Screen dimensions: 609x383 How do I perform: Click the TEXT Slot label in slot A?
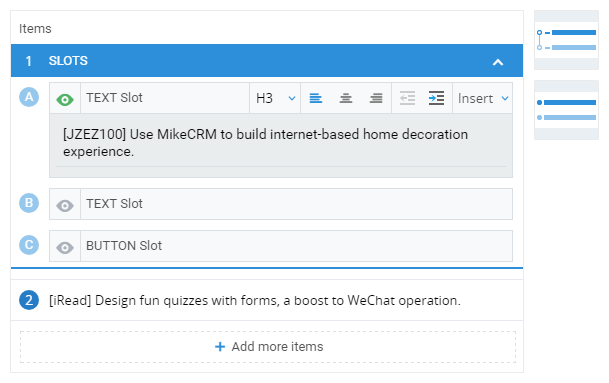[x=114, y=98]
